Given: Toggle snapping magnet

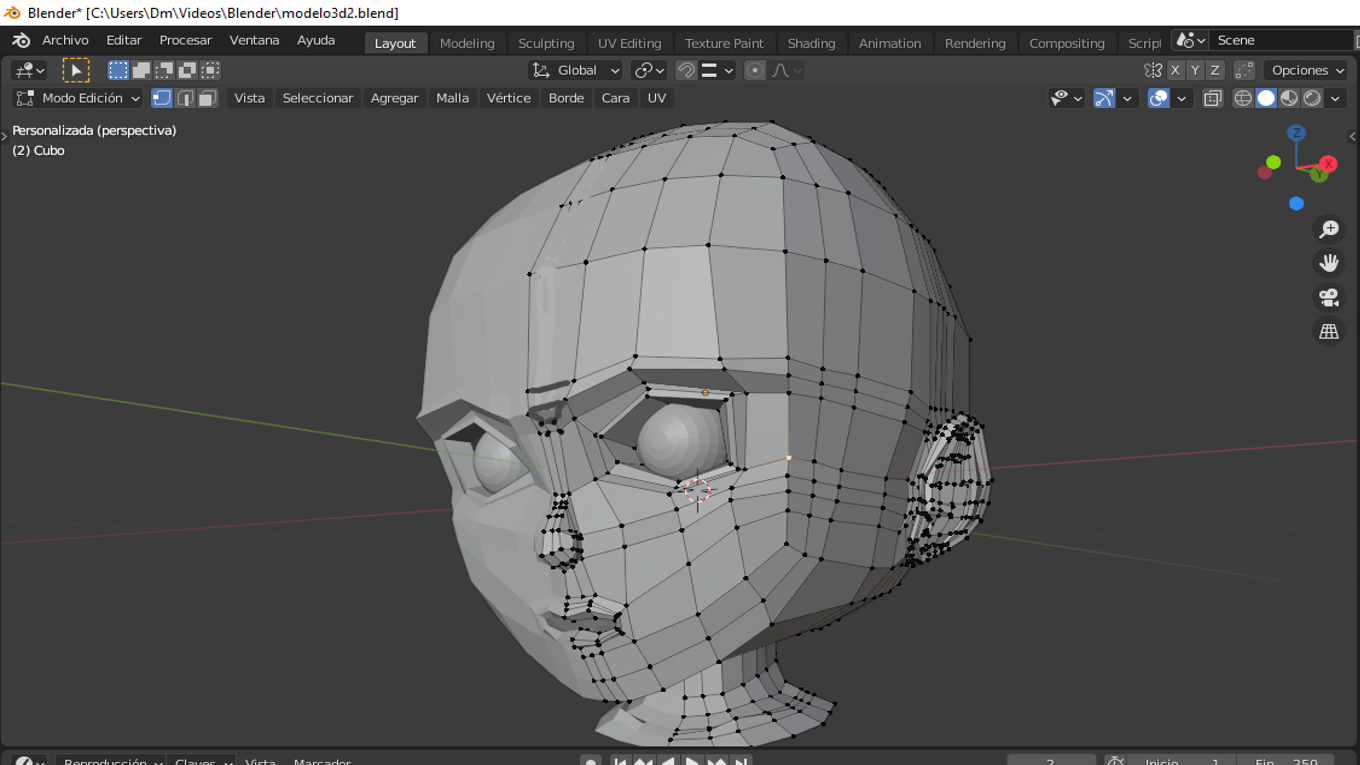Looking at the screenshot, I should tap(686, 70).
